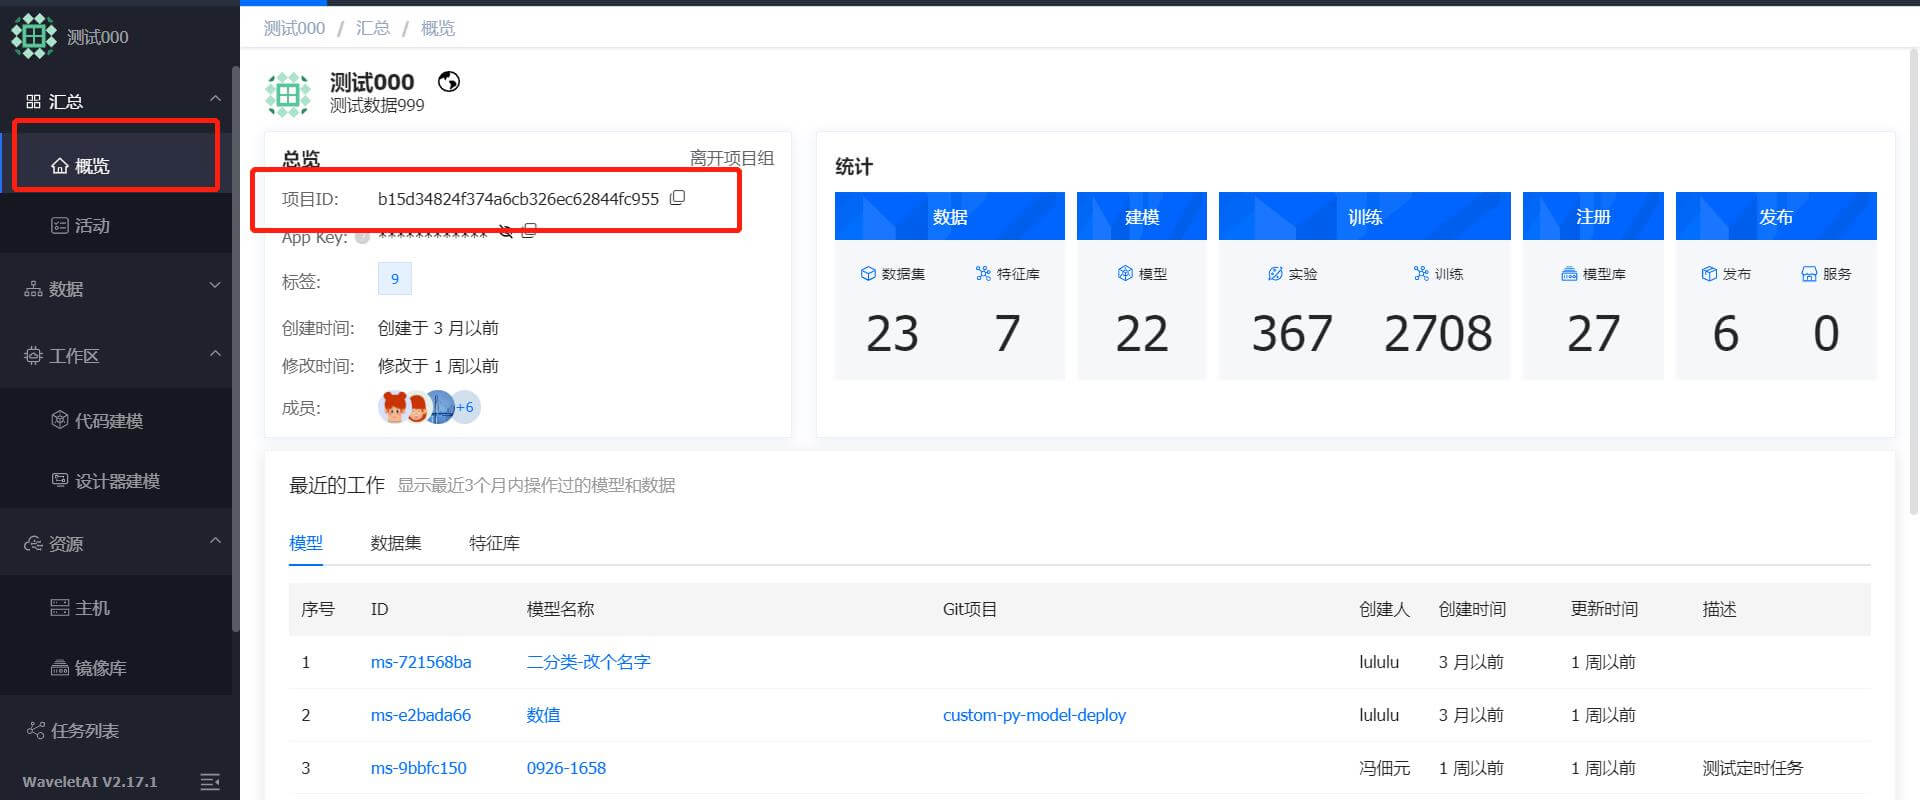Screen dimensions: 1920x800
Task: Click the 数据集 cube icon
Action: pos(868,273)
